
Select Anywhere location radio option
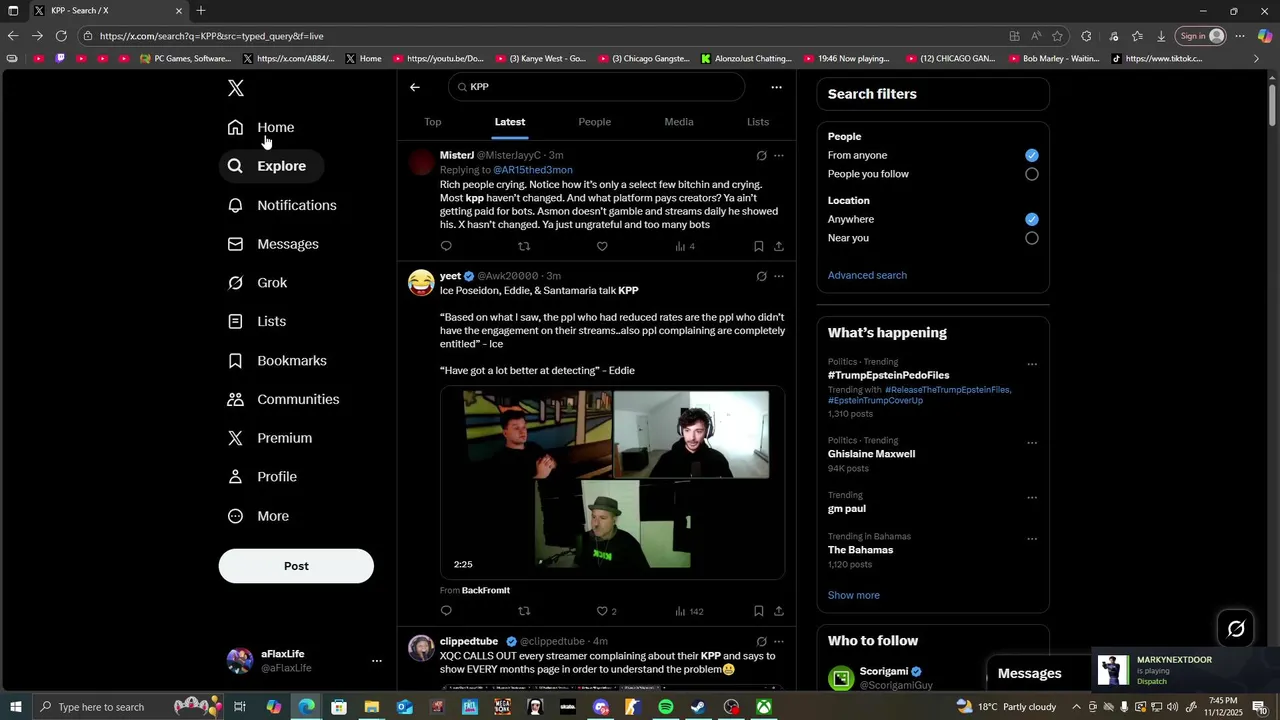tap(1032, 219)
